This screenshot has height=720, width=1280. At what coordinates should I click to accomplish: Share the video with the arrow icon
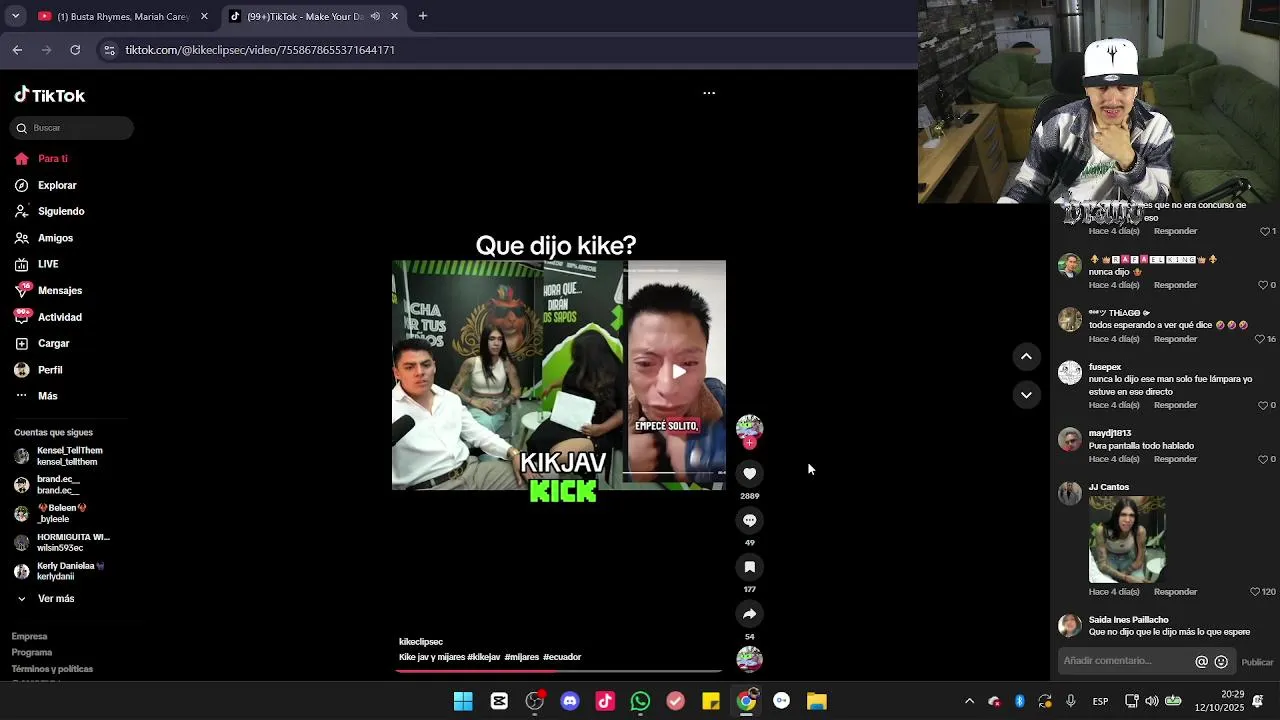(x=749, y=614)
